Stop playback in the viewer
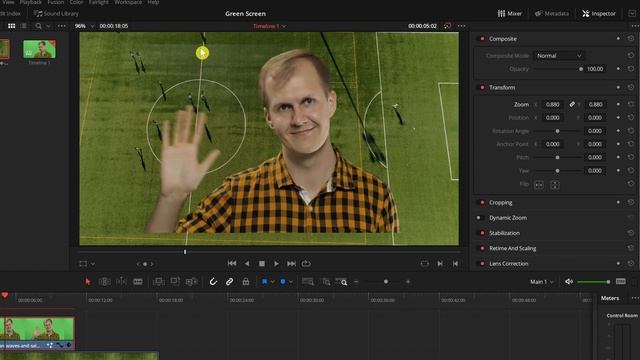 click(x=262, y=264)
